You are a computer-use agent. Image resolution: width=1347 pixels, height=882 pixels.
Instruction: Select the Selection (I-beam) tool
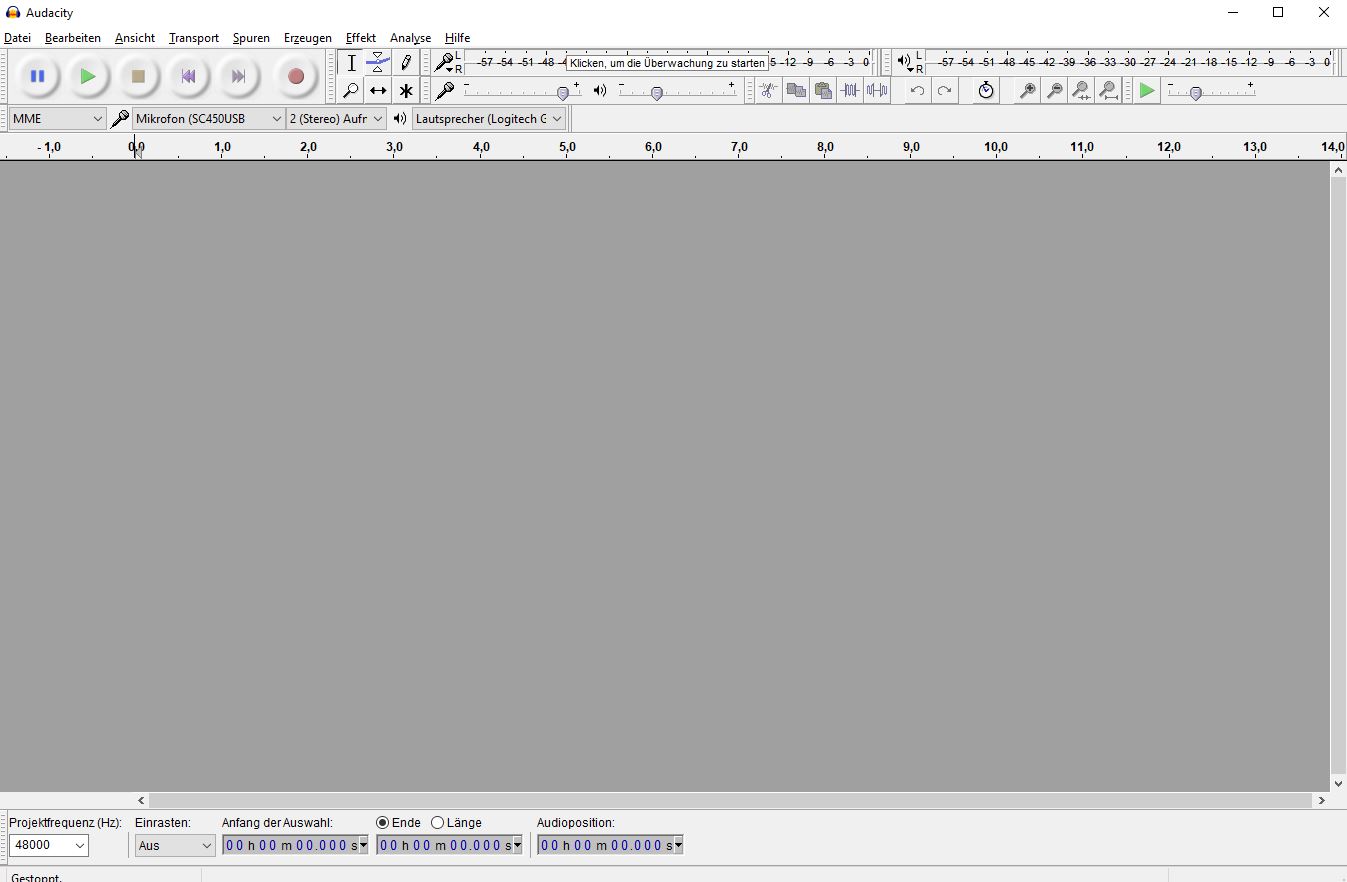click(x=351, y=63)
